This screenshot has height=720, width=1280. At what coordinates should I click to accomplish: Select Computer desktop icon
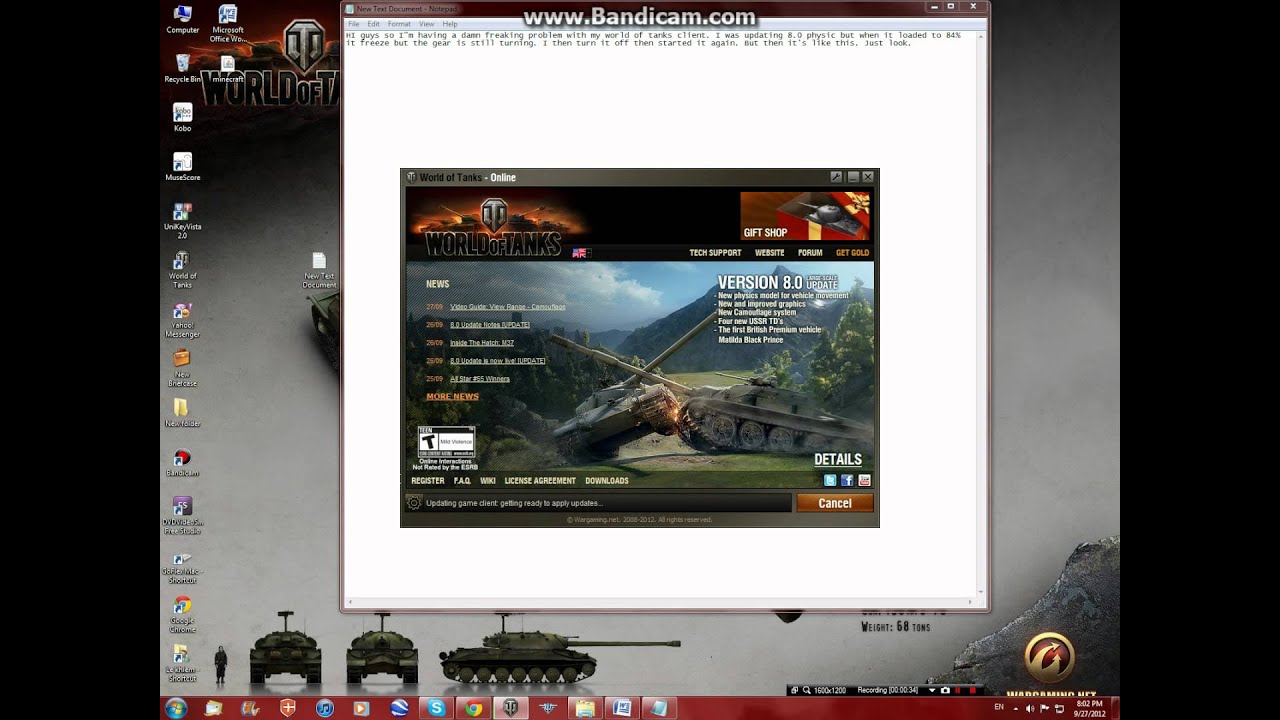tap(183, 19)
